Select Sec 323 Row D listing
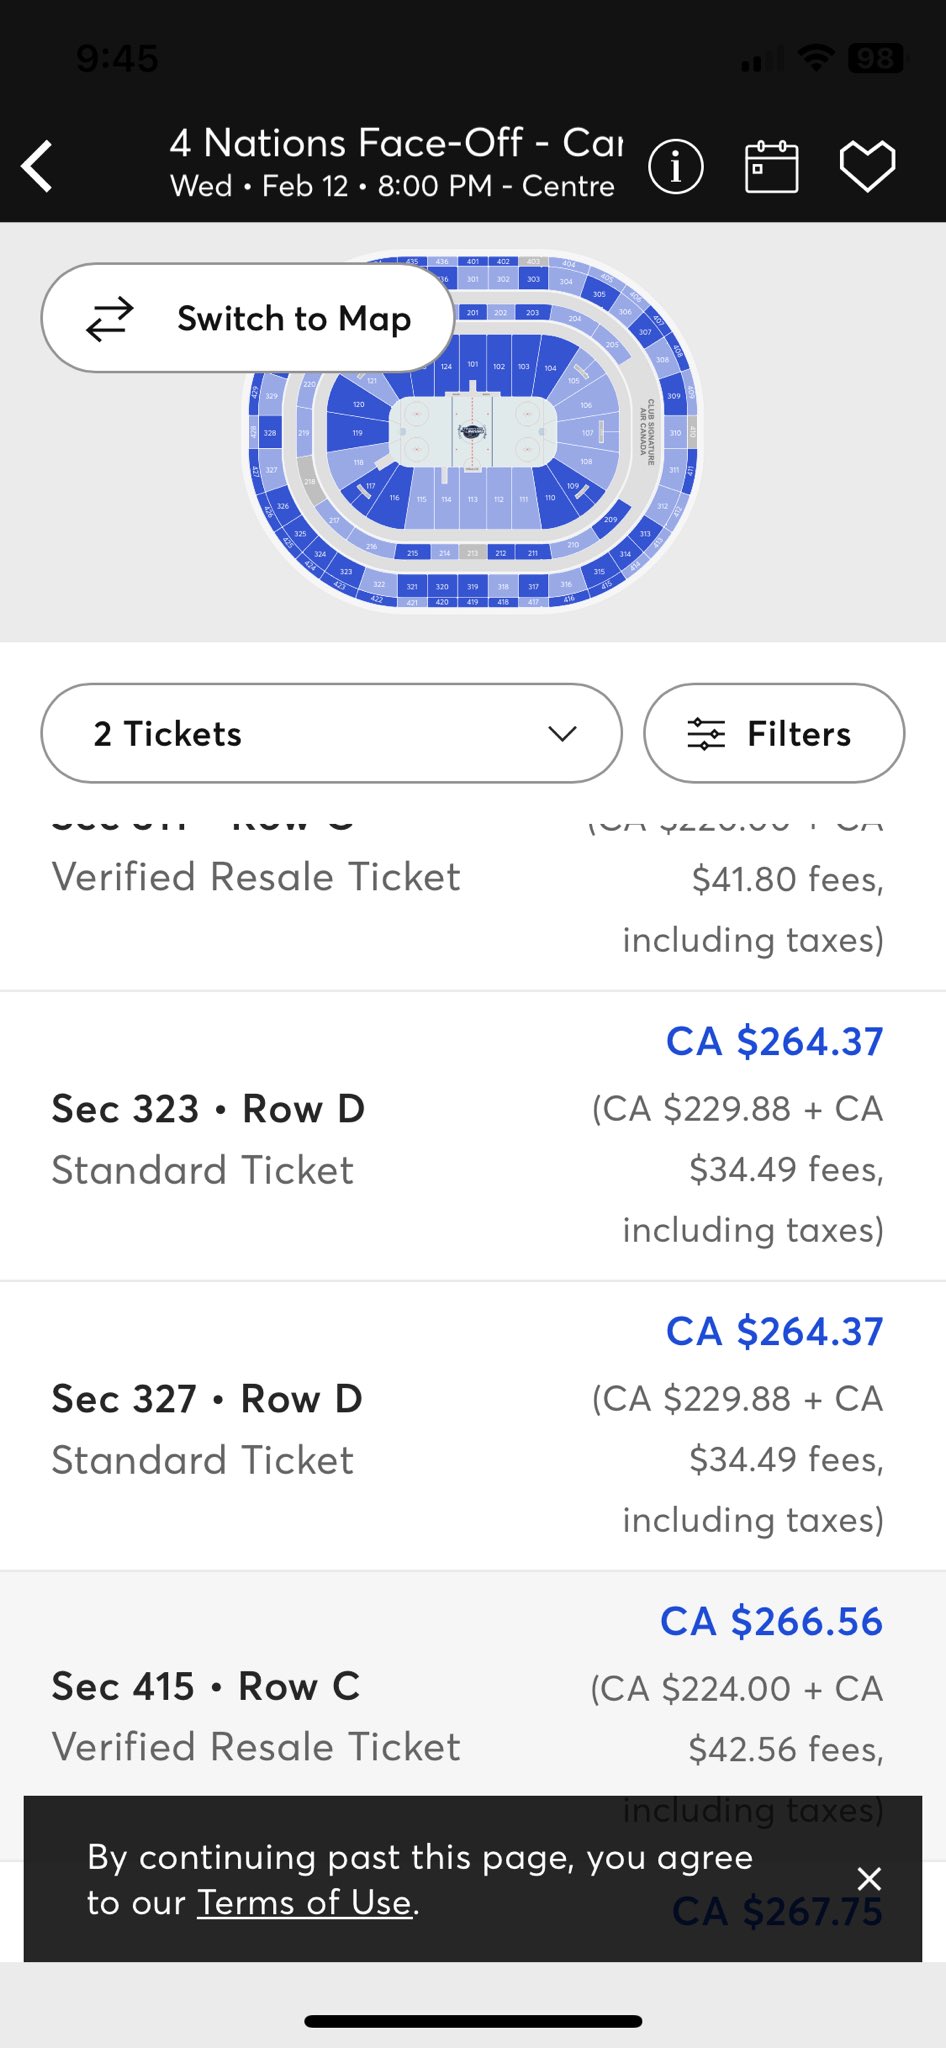Screen dimensions: 946x2048 pos(473,1136)
